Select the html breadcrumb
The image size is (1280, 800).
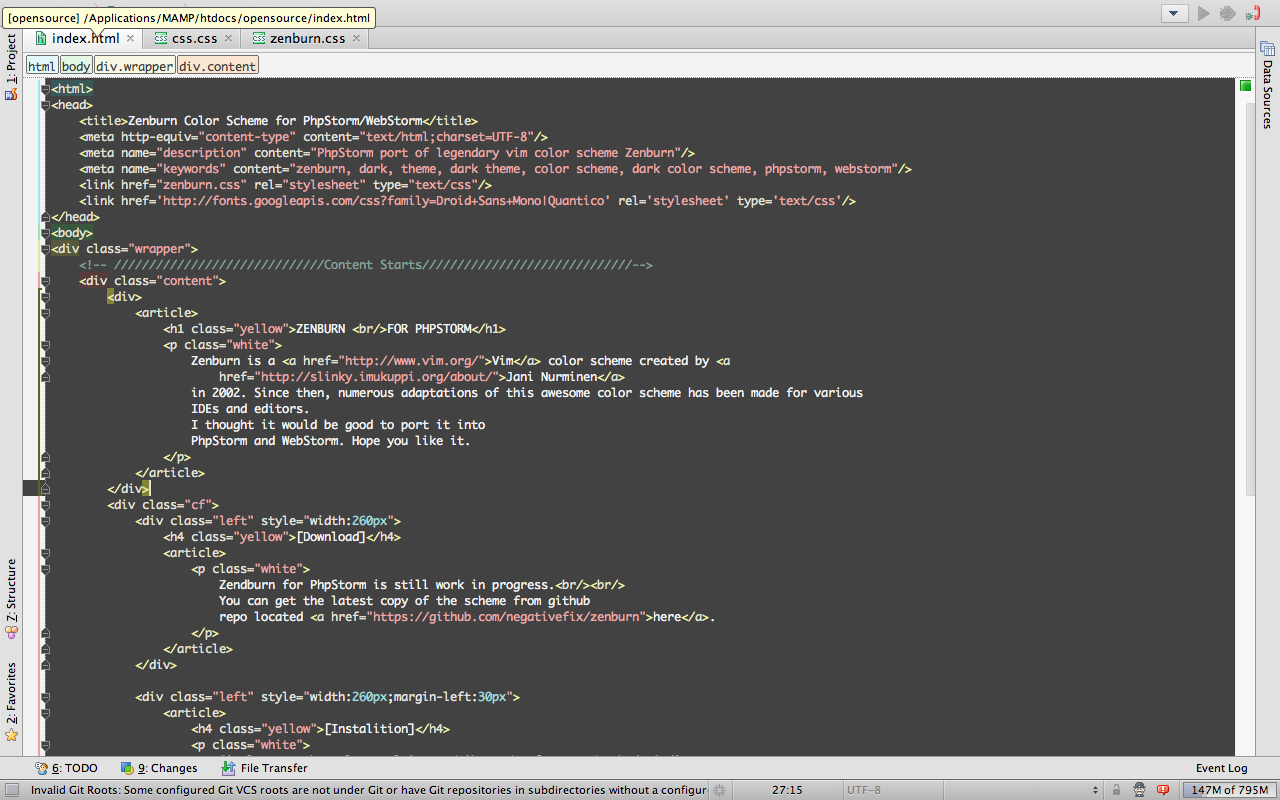tap(41, 66)
